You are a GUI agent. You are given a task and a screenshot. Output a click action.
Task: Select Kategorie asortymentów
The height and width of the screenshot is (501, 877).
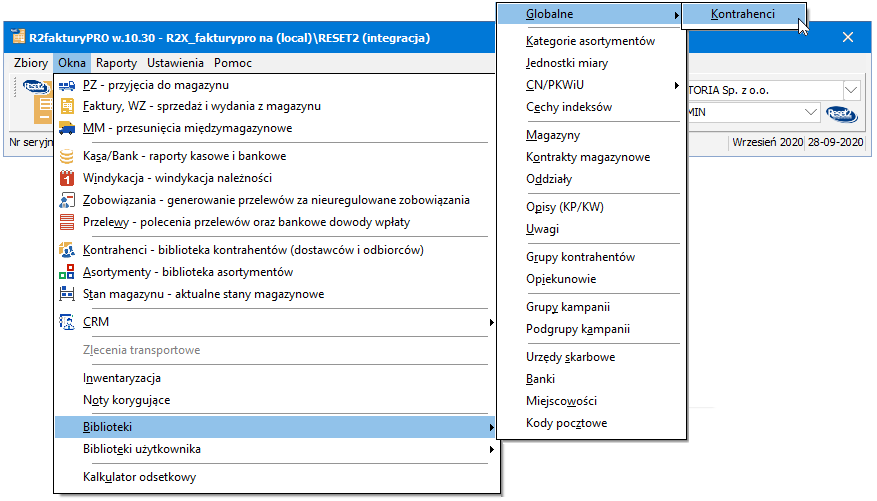[x=590, y=41]
